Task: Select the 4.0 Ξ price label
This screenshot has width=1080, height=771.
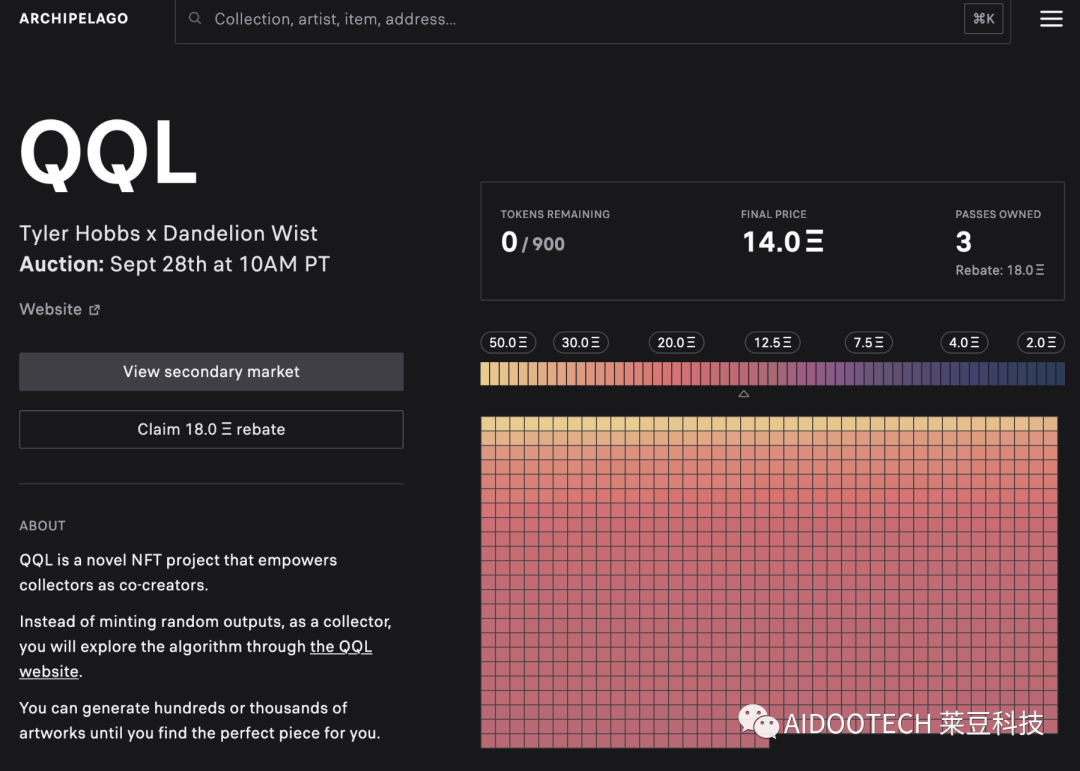Action: click(x=964, y=342)
